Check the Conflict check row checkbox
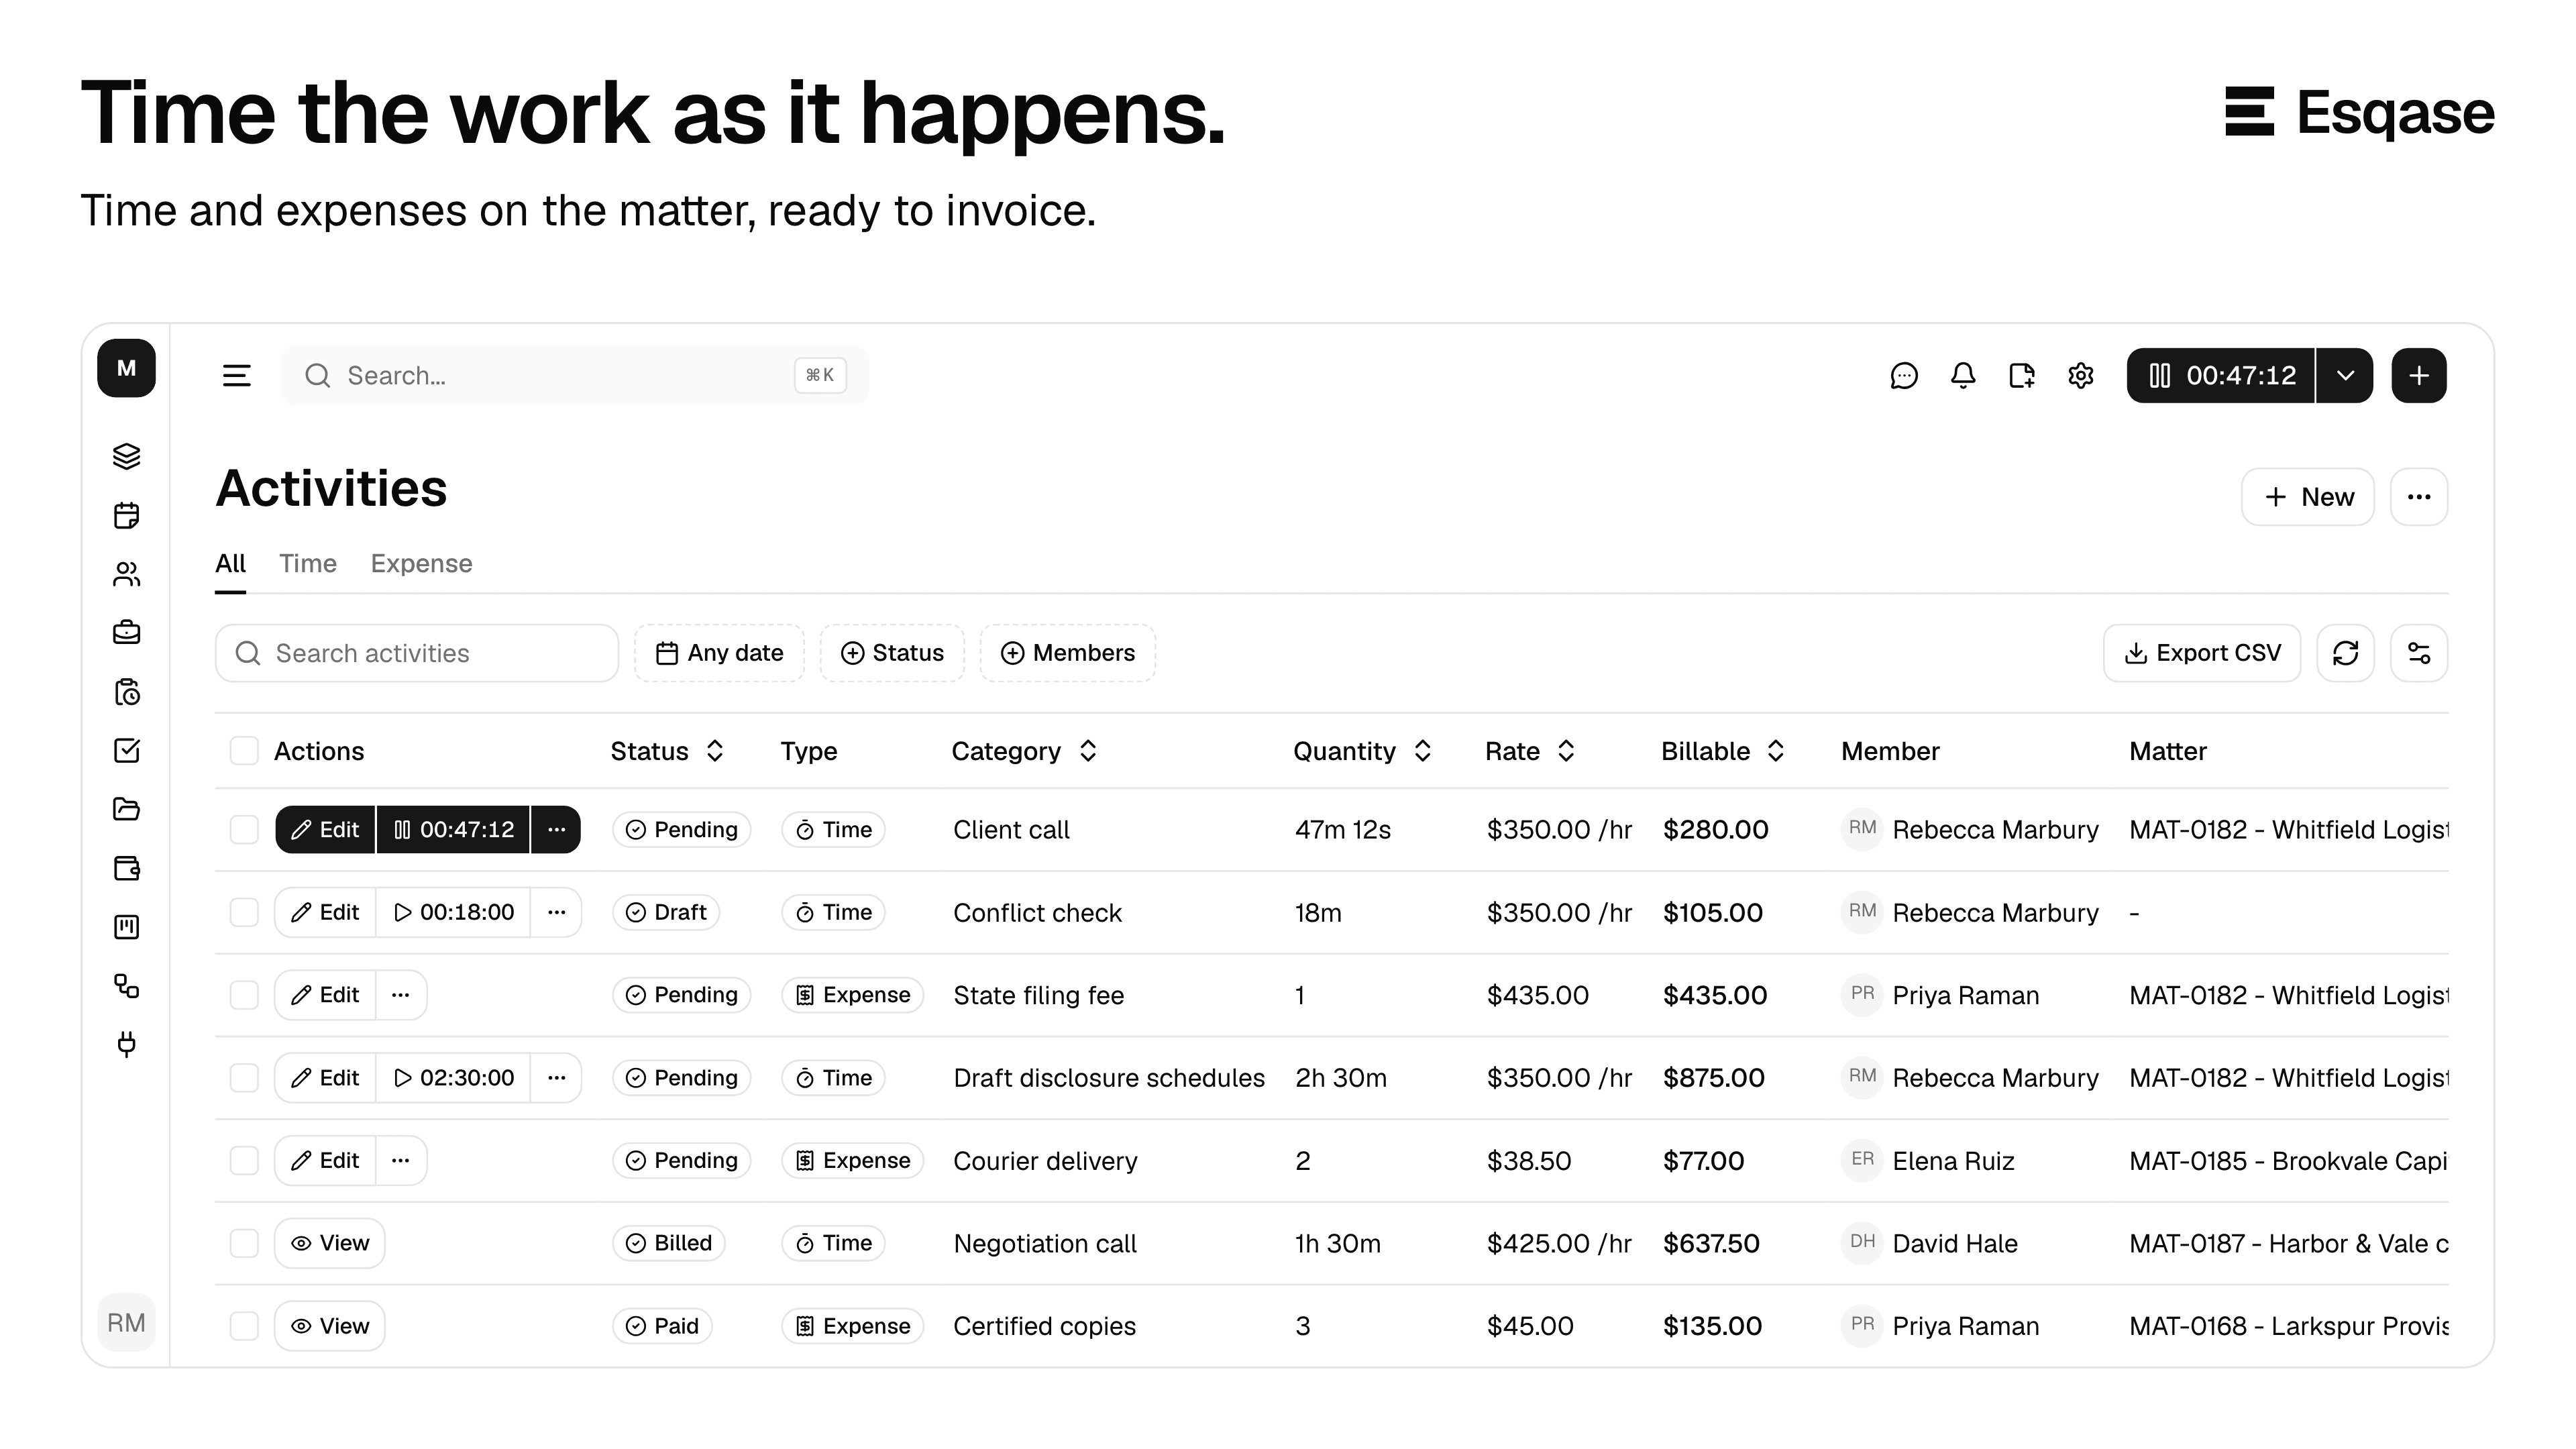The image size is (2576, 1449). click(244, 912)
